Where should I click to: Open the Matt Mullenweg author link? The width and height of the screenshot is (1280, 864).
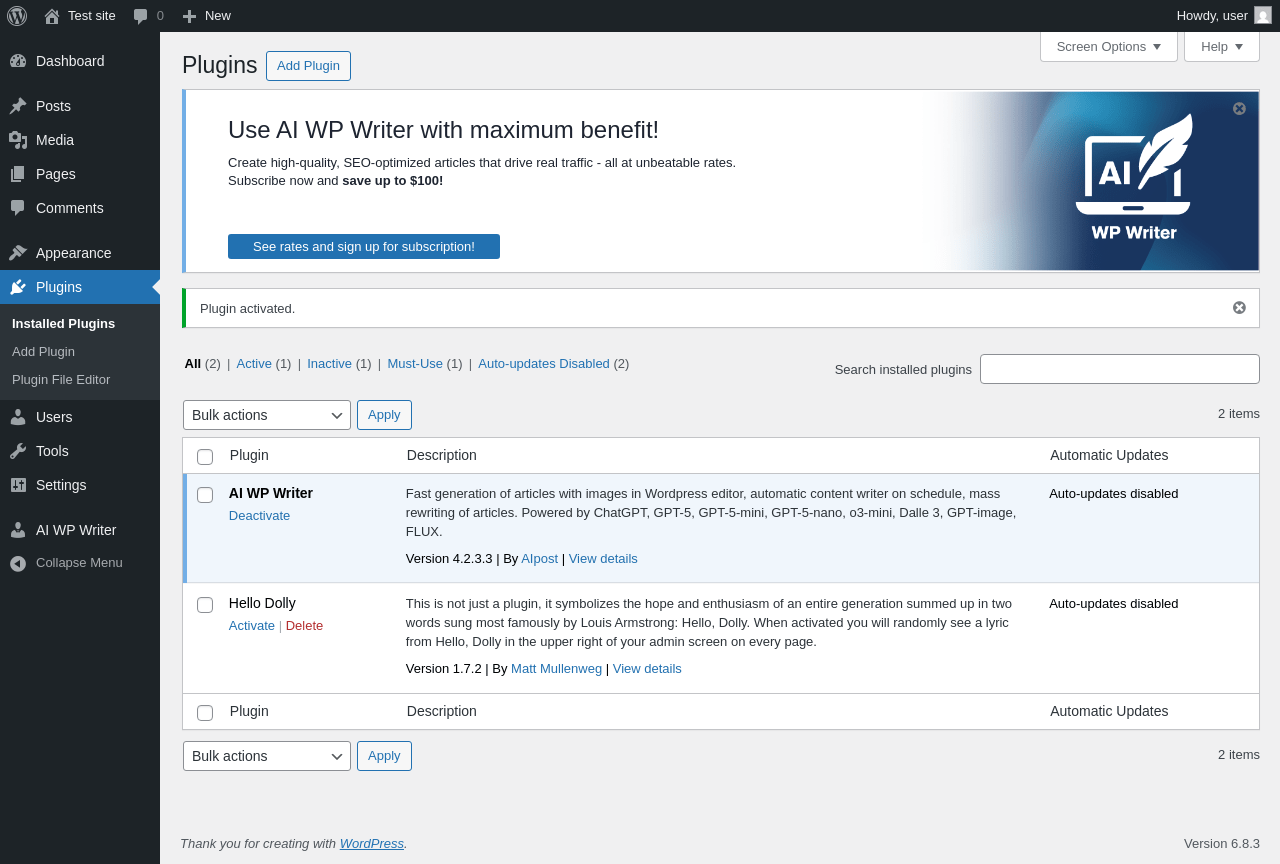[556, 668]
